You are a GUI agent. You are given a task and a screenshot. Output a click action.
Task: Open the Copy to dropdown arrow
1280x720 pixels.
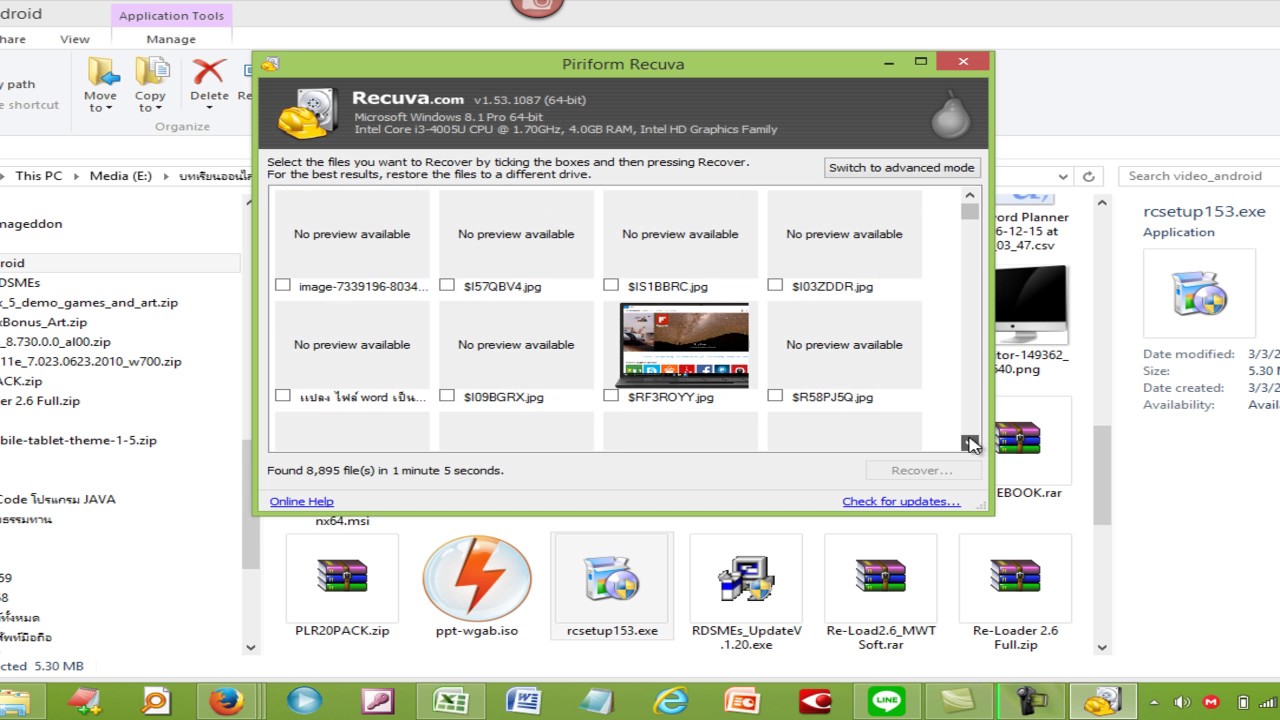point(158,109)
